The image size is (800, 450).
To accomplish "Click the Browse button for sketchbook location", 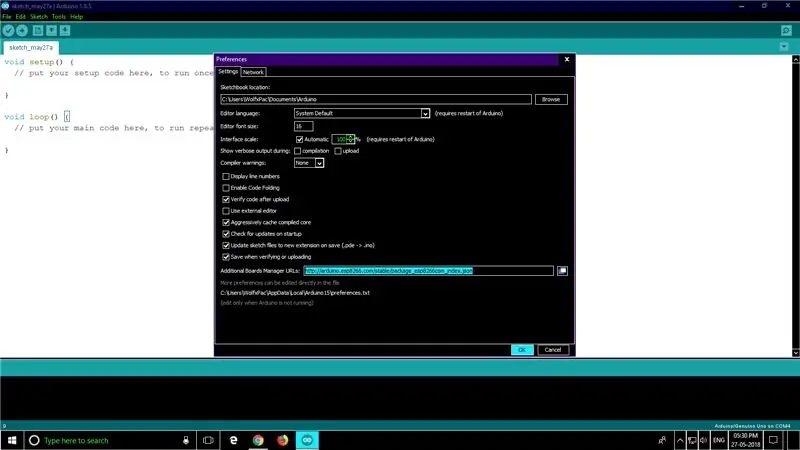I will point(551,99).
